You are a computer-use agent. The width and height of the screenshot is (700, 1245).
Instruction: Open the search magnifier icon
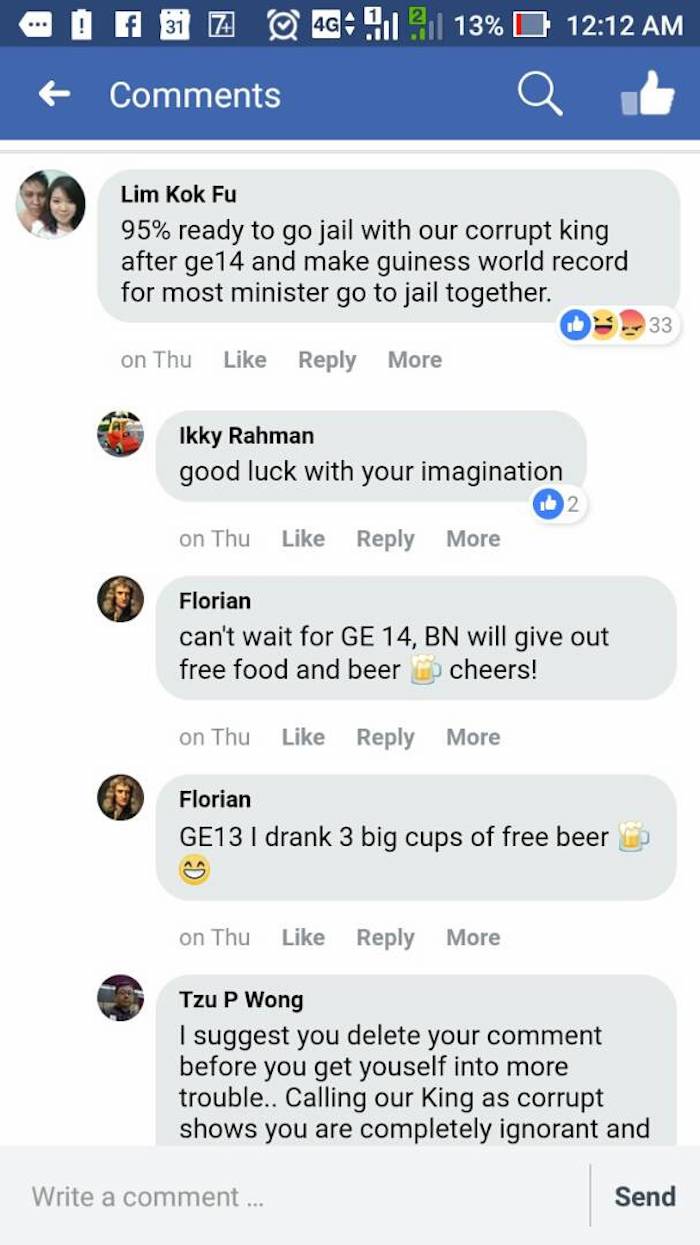click(x=539, y=94)
